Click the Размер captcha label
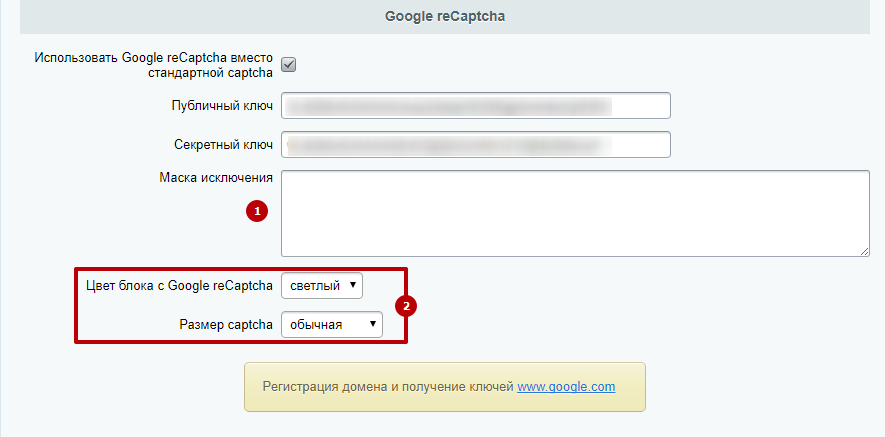Viewport: 885px width, 437px height. click(x=226, y=325)
